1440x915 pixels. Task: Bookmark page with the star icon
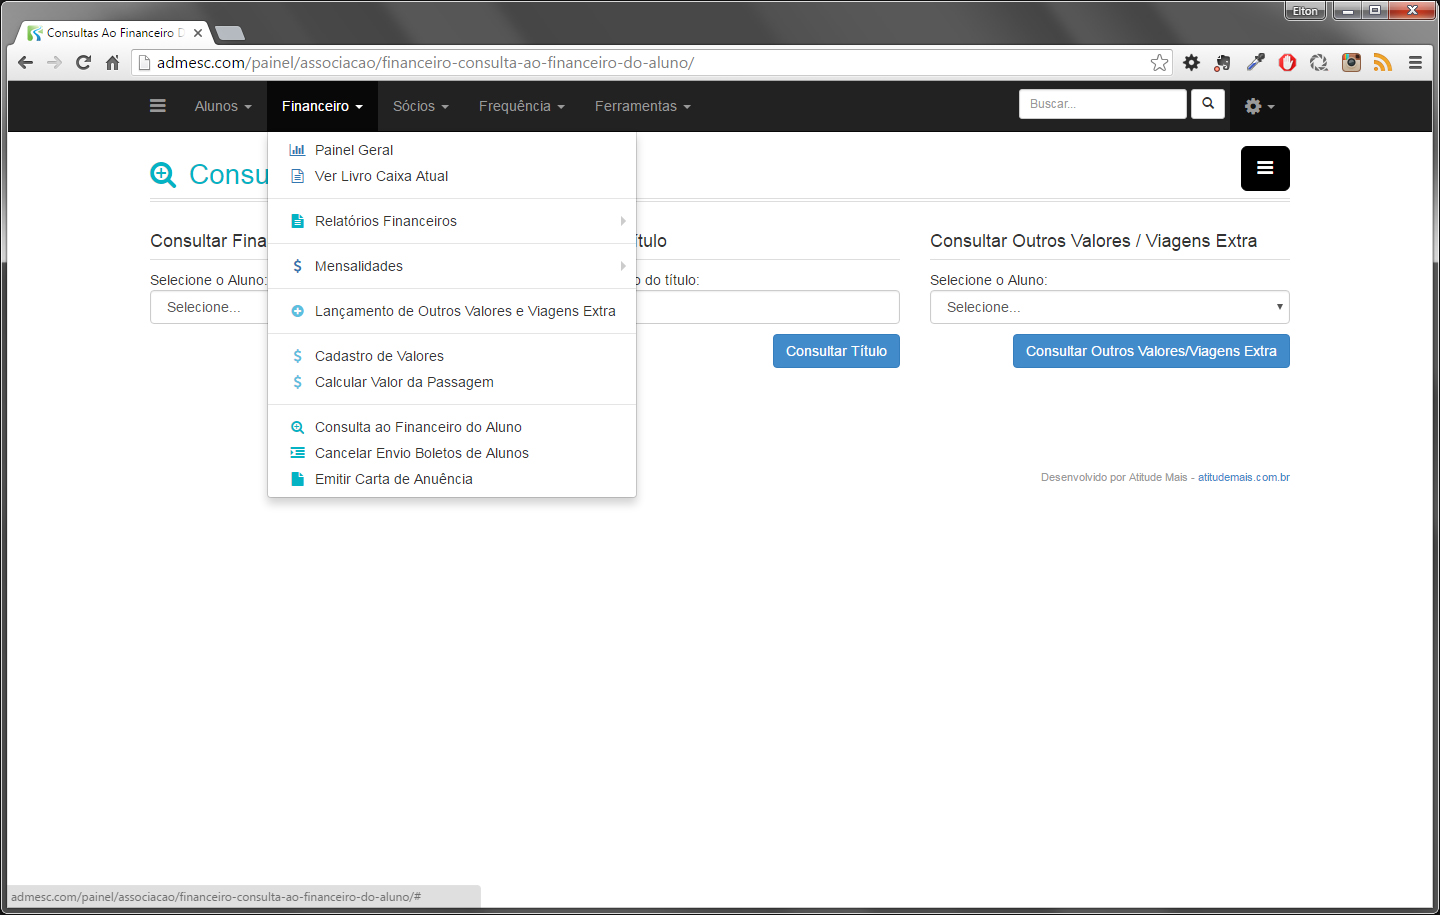(x=1159, y=63)
